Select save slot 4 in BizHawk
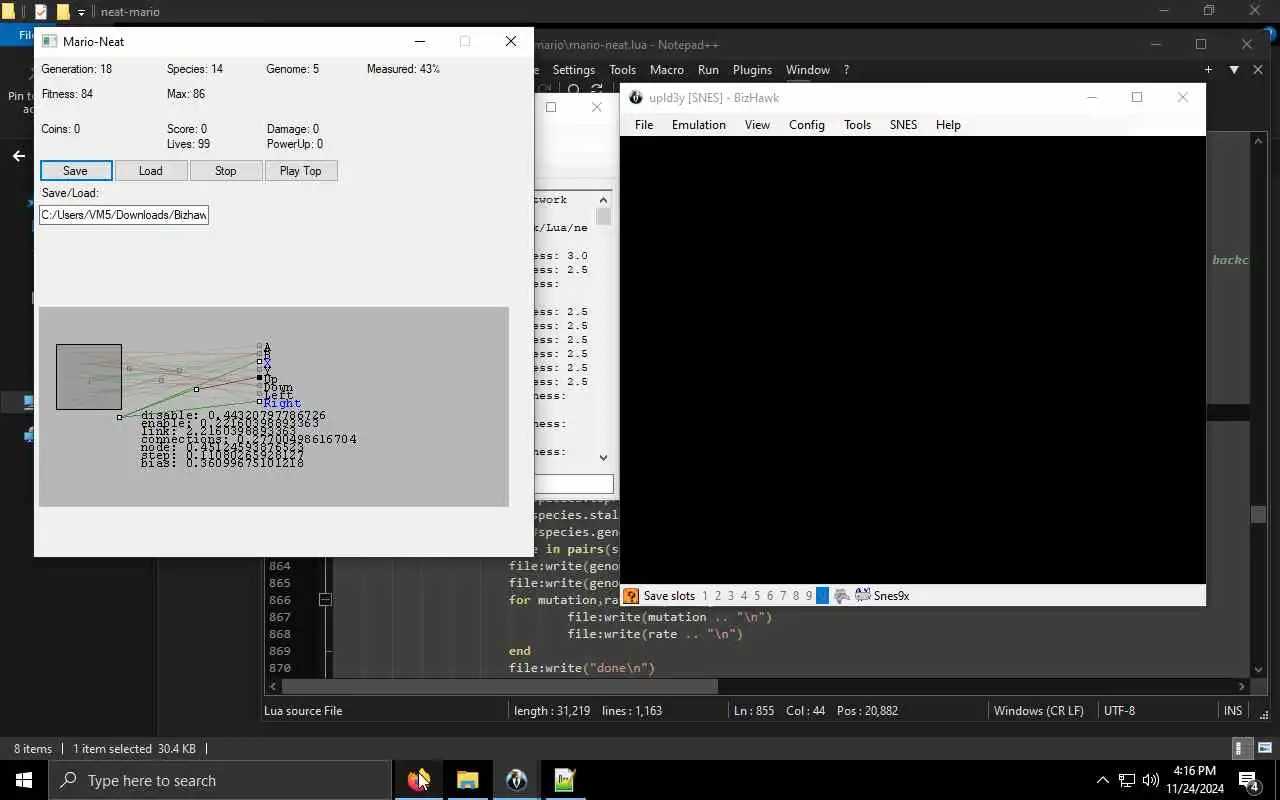Screen dimensions: 1280x800 (744, 596)
